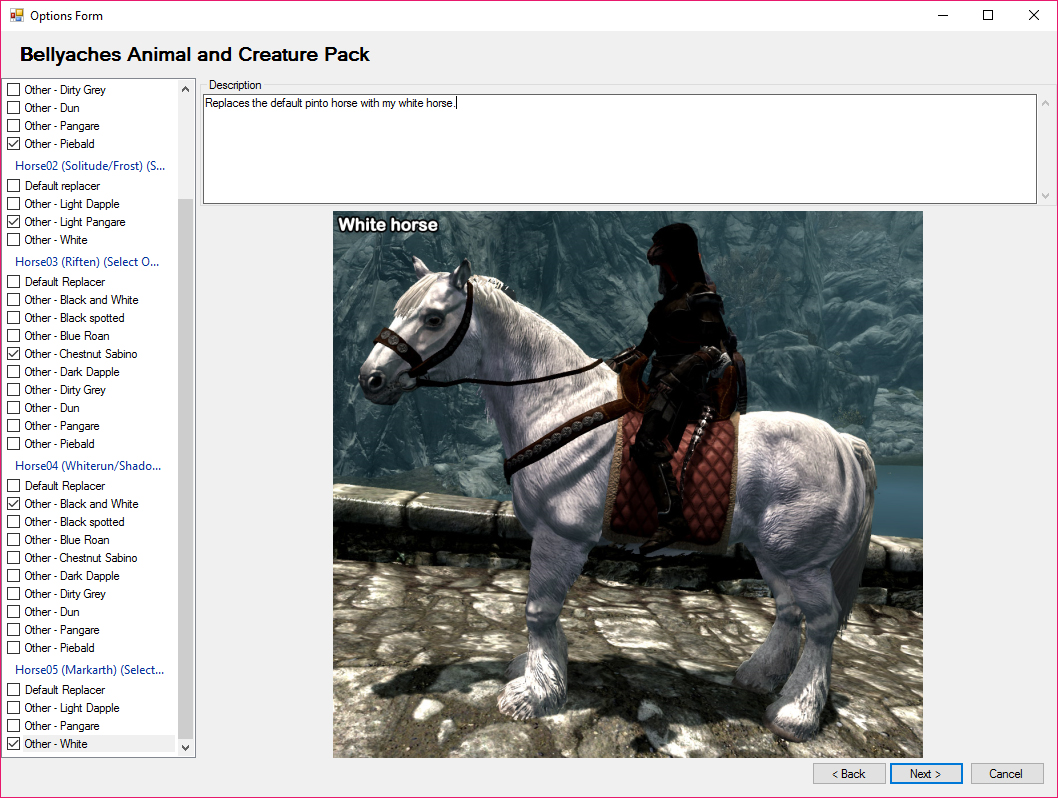Click the options list scroll up arrow

[x=186, y=89]
